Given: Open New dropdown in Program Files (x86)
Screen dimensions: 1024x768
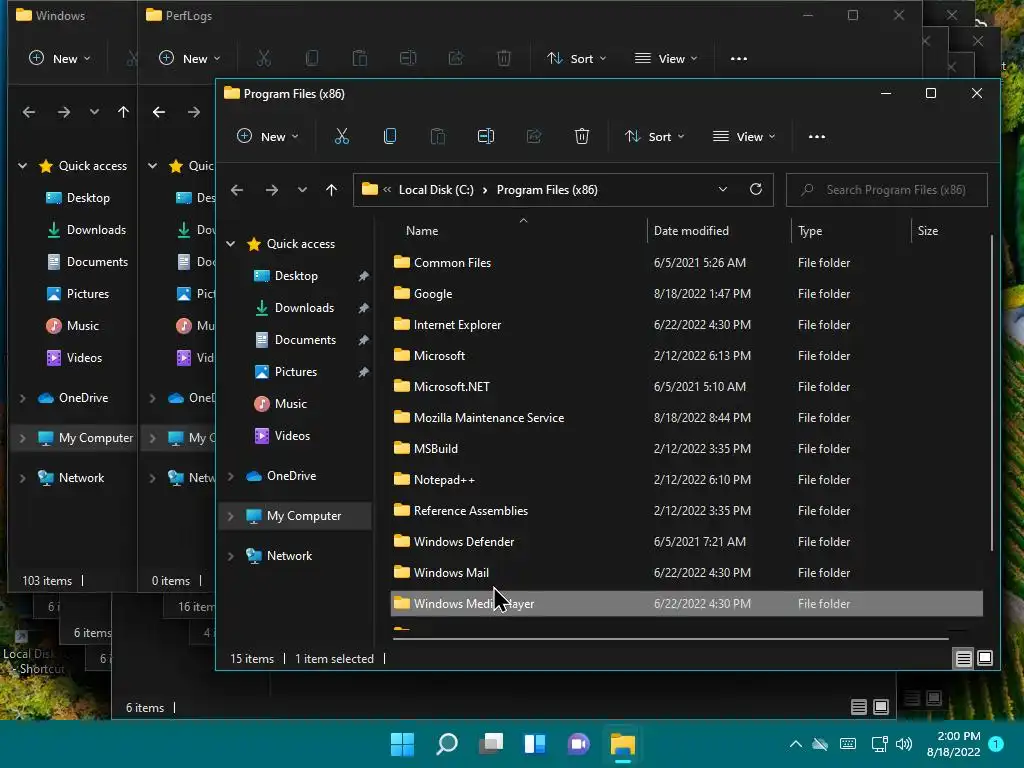Looking at the screenshot, I should tap(268, 136).
